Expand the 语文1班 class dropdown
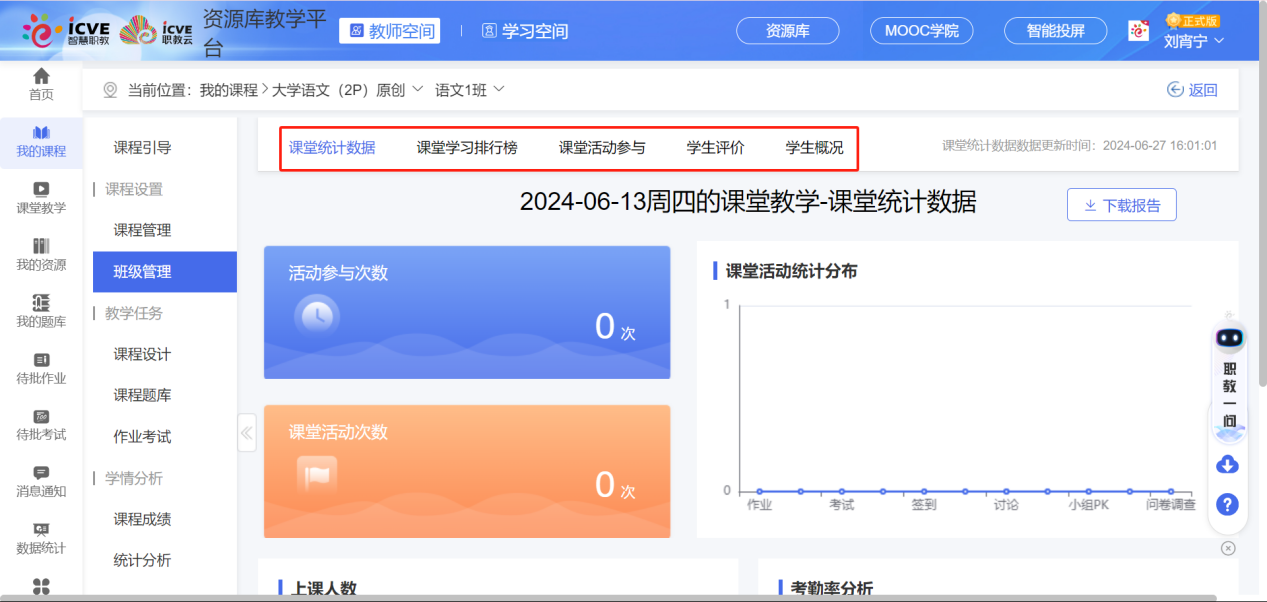This screenshot has width=1267, height=602. click(x=499, y=90)
